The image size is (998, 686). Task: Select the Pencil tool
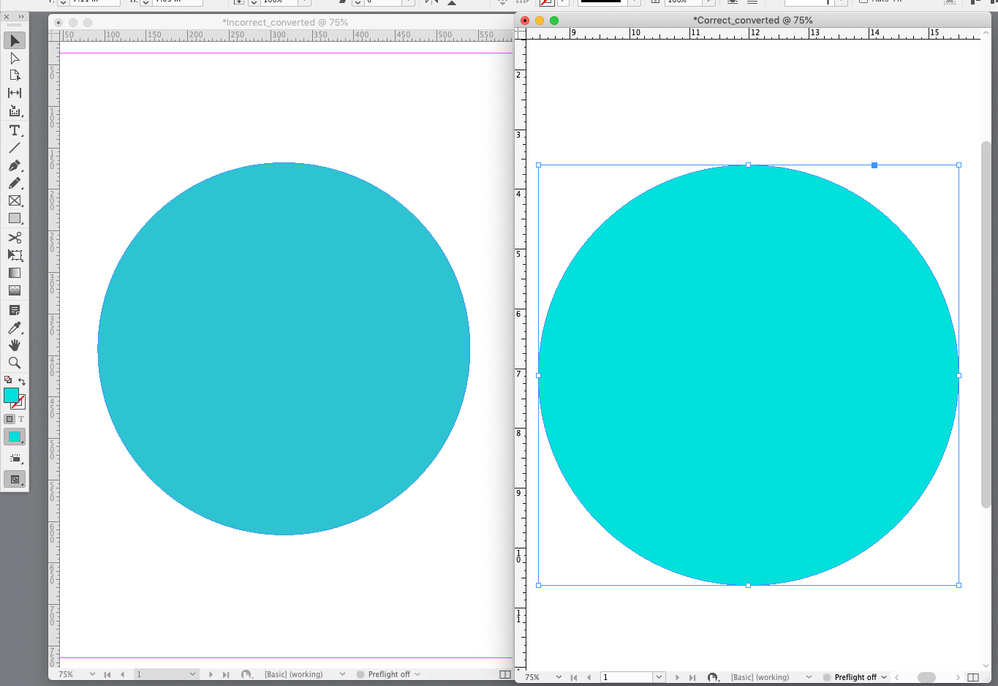15,183
